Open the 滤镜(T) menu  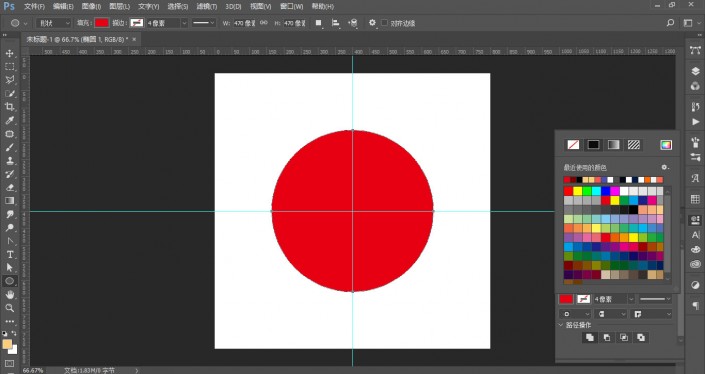[x=207, y=6]
